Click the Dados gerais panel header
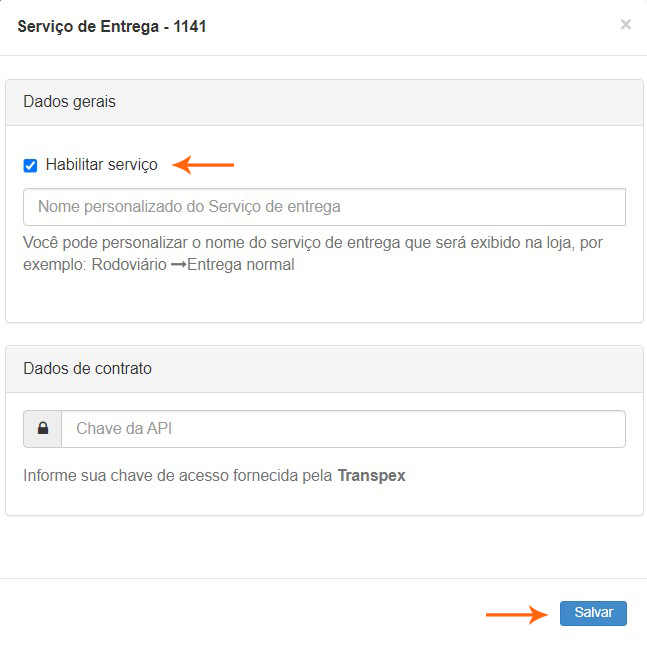 point(324,102)
